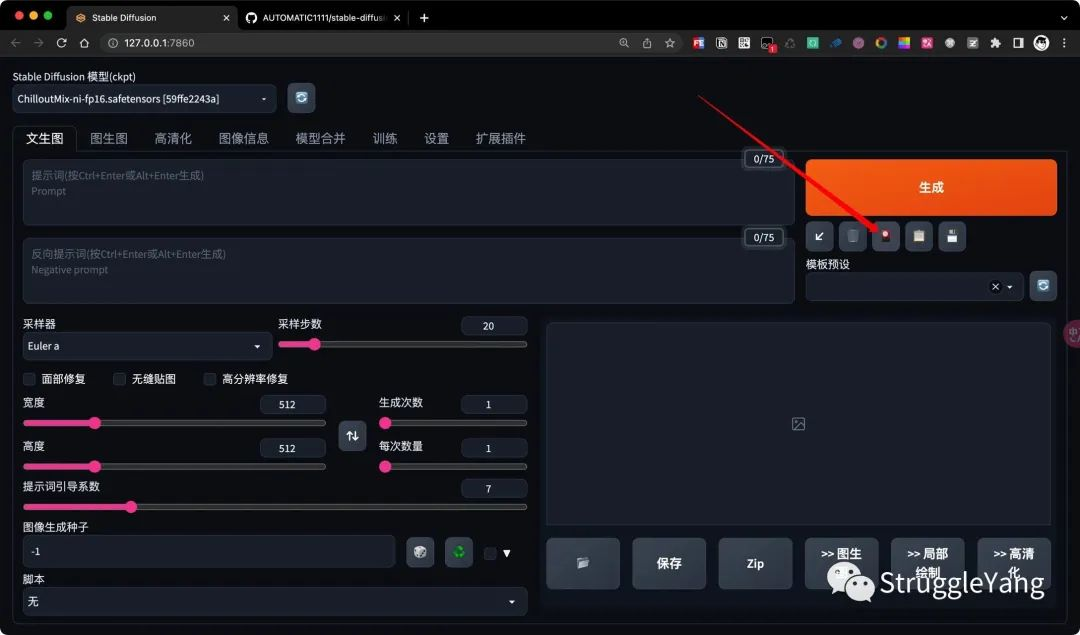Click the dice icon to randomize the seed
The width and height of the screenshot is (1080, 635).
tap(420, 552)
